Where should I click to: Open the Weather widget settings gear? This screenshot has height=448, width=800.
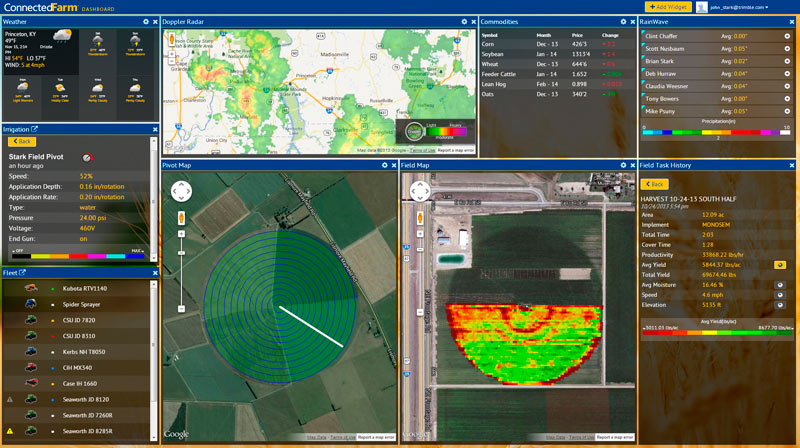(146, 22)
